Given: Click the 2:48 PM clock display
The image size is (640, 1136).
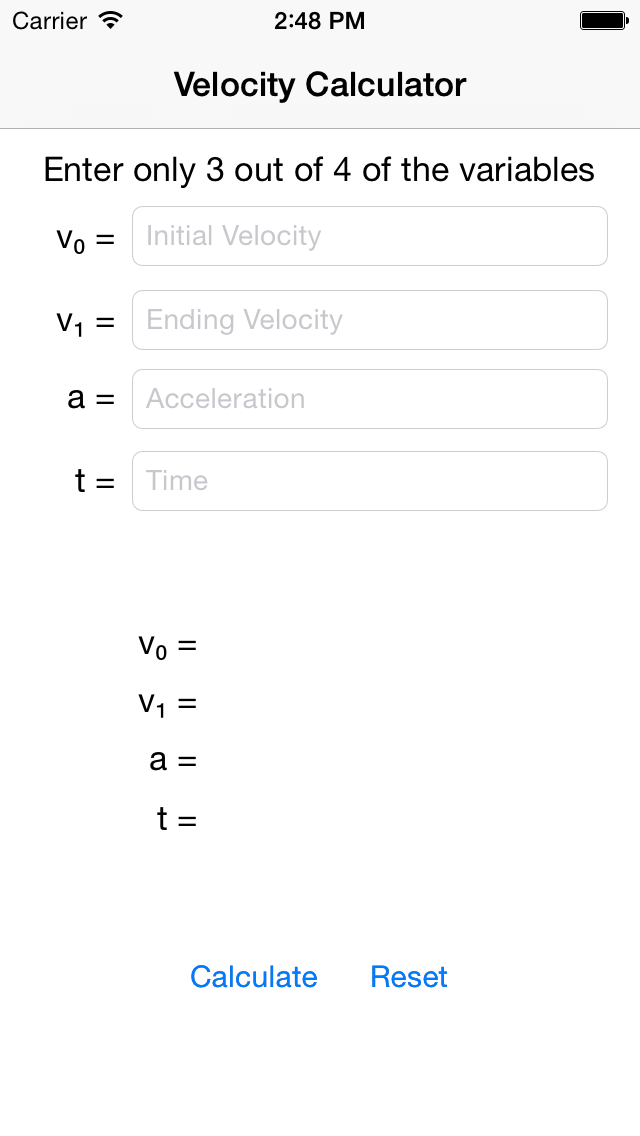Looking at the screenshot, I should pyautogui.click(x=320, y=20).
